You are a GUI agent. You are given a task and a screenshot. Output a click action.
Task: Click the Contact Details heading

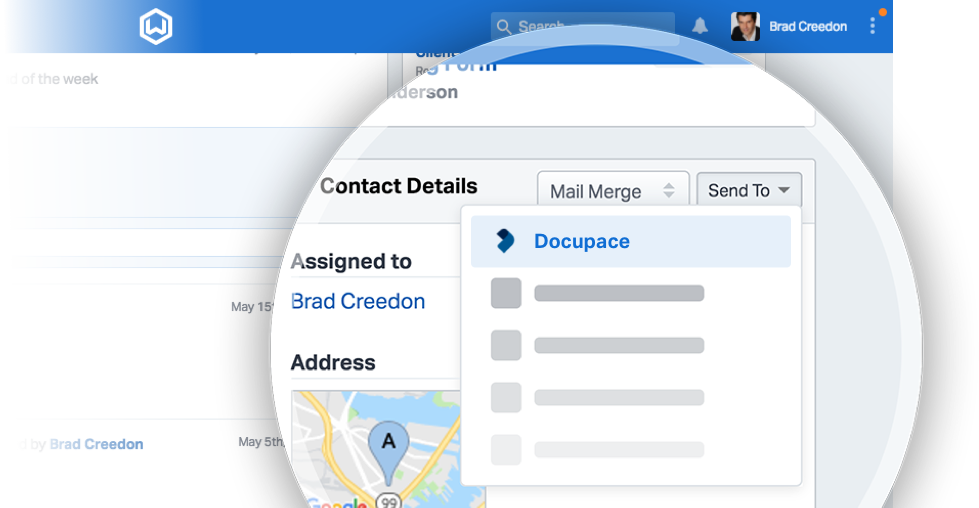click(x=398, y=186)
